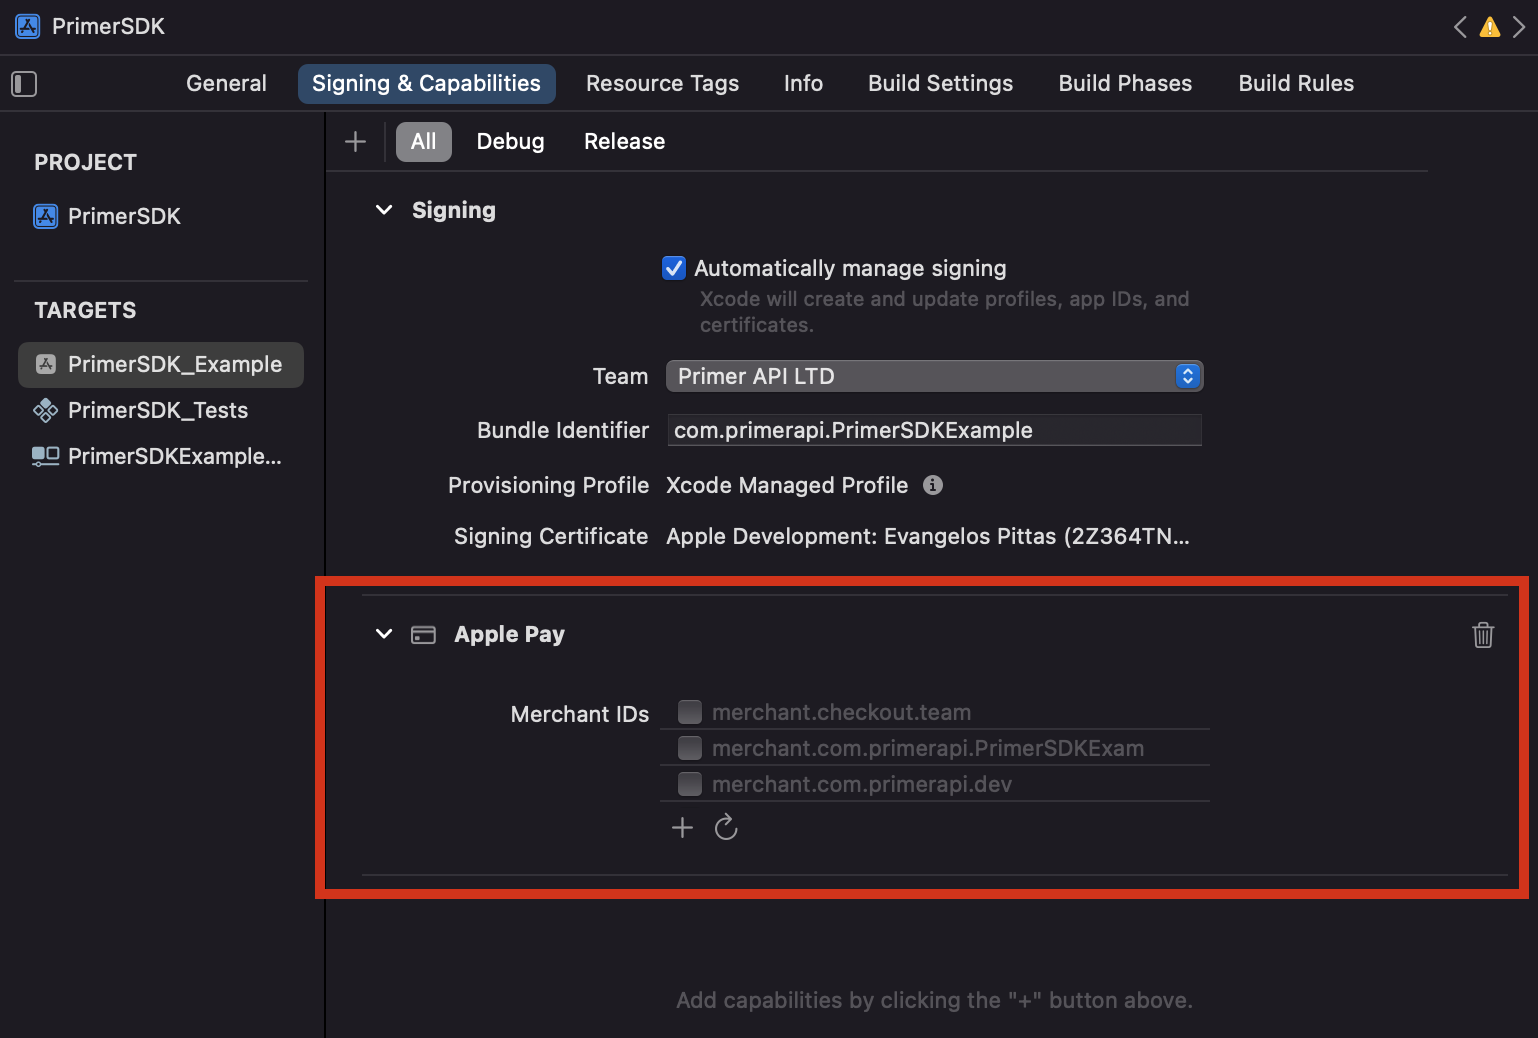
Task: Refresh the Merchant IDs list
Action: point(725,827)
